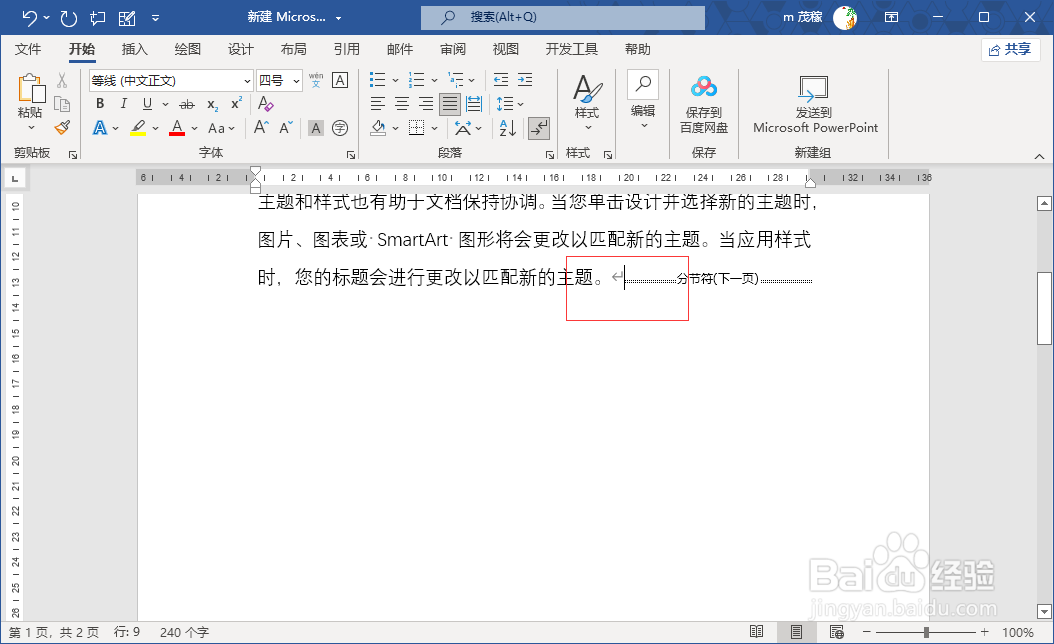Clear all formatting icon

tap(266, 104)
